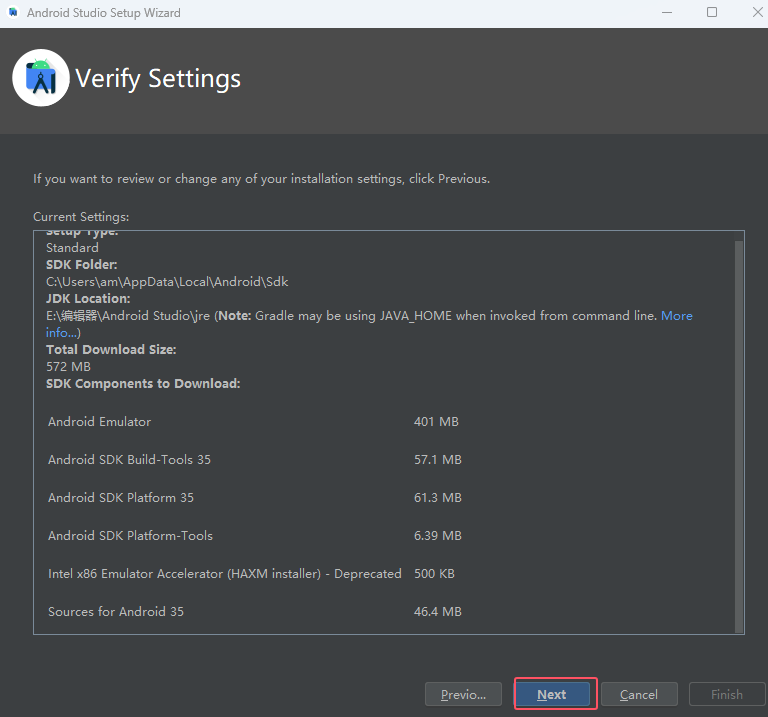
Task: Click the JDK location path text
Action: 128,316
